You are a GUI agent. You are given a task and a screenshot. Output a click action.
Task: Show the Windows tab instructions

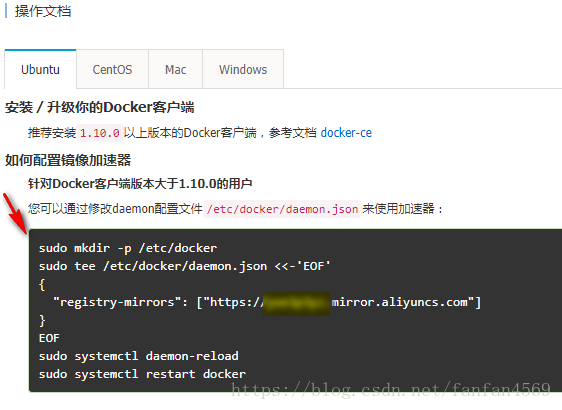[243, 69]
